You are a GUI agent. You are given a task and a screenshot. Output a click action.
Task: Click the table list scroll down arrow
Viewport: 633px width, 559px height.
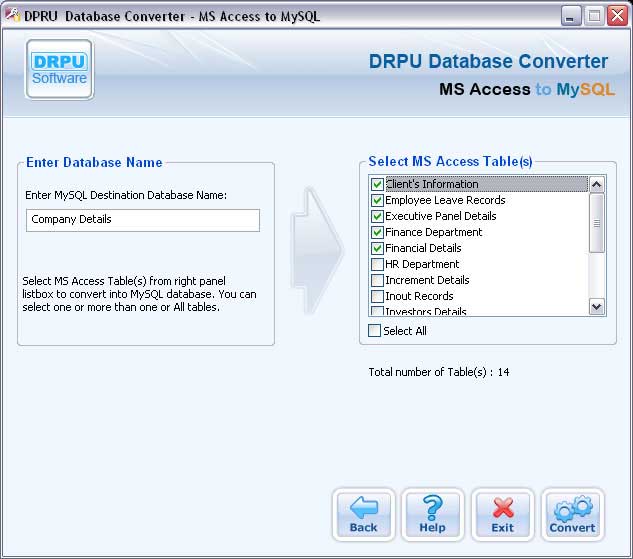[x=597, y=306]
